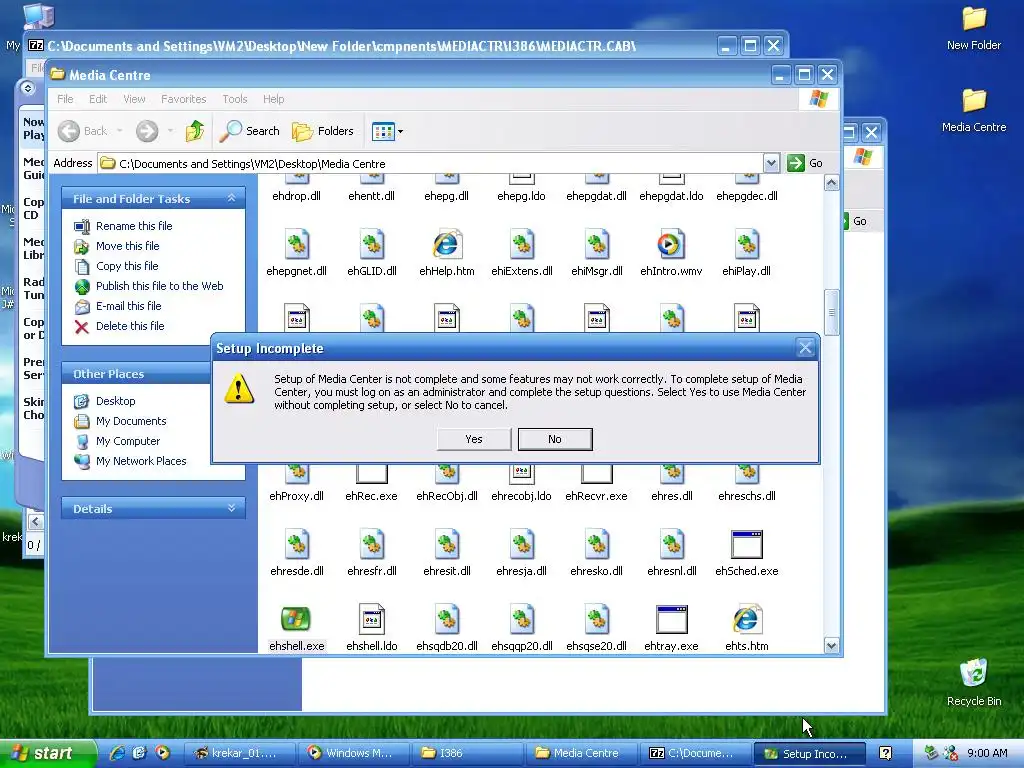This screenshot has width=1024, height=768.
Task: Open Recycle Bin desktop icon
Action: tap(974, 682)
